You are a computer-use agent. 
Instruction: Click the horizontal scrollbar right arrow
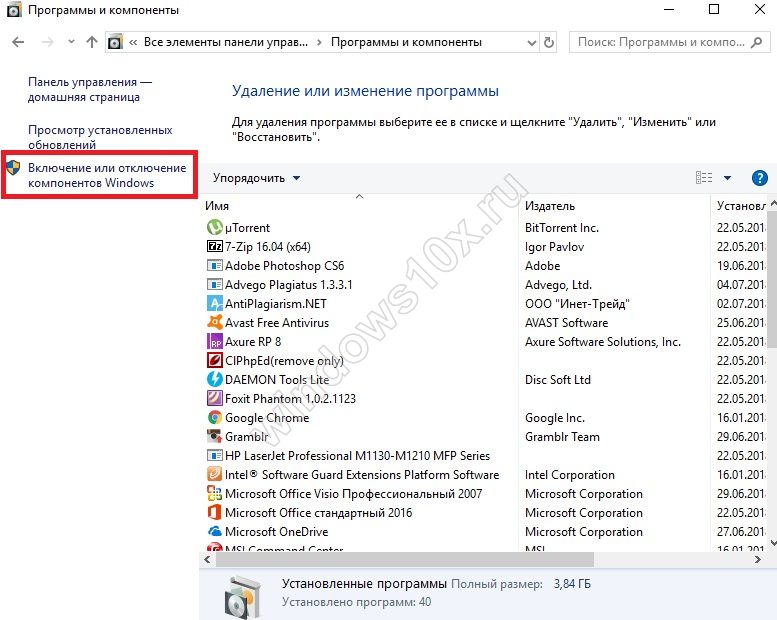[757, 560]
